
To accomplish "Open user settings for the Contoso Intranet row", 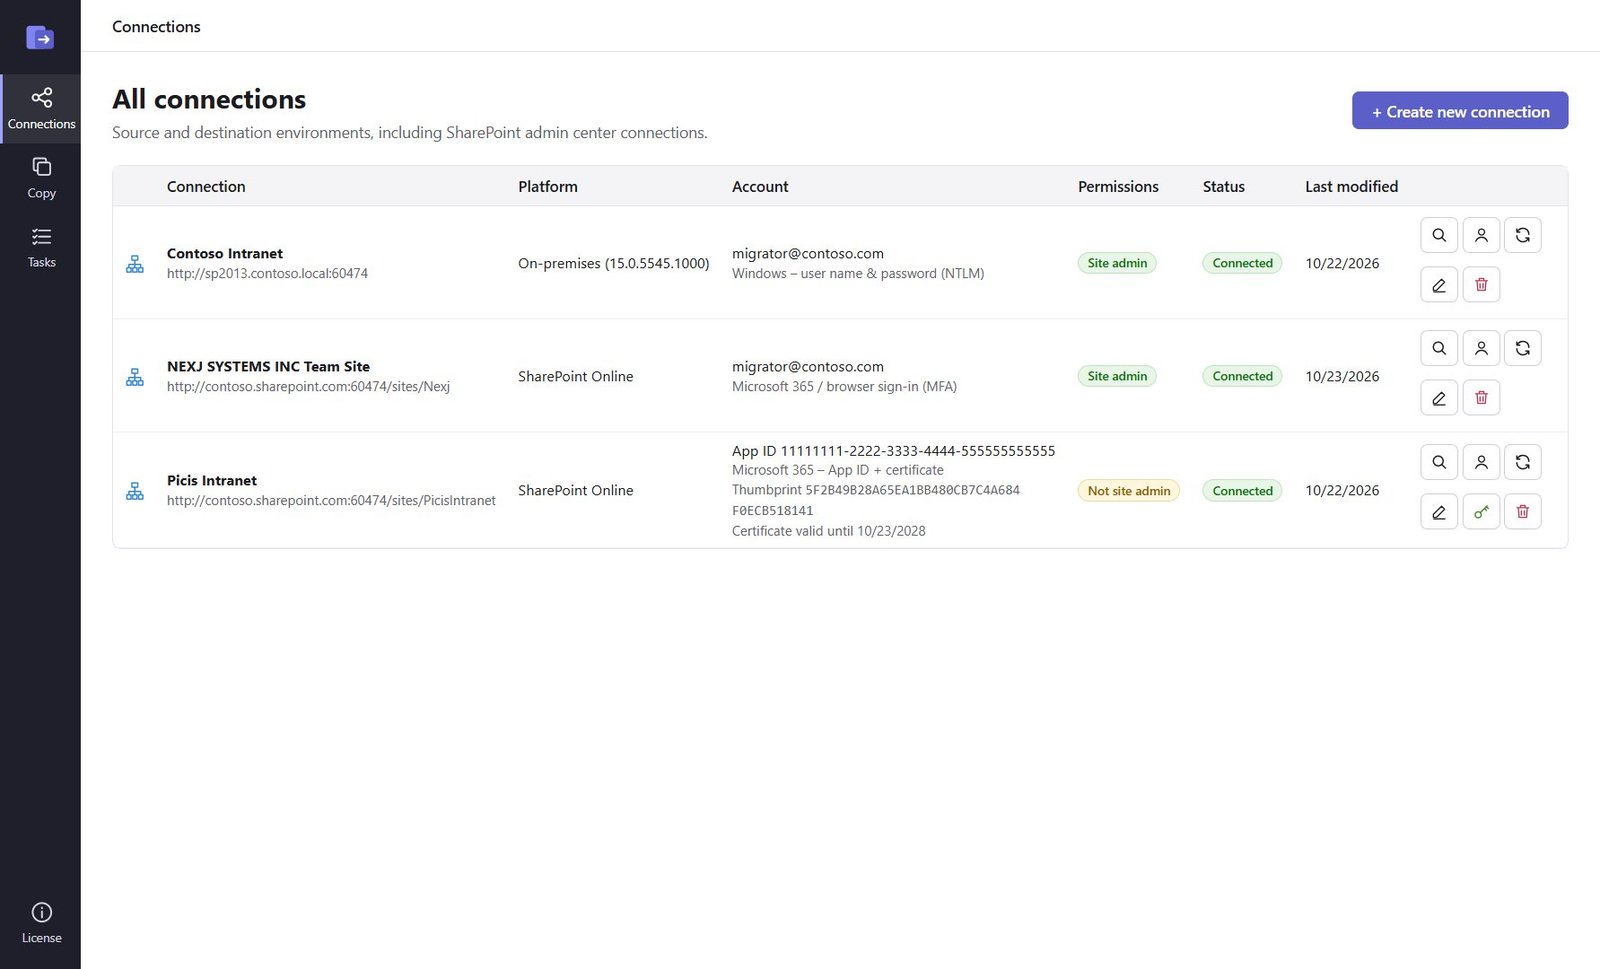I will click(1481, 235).
